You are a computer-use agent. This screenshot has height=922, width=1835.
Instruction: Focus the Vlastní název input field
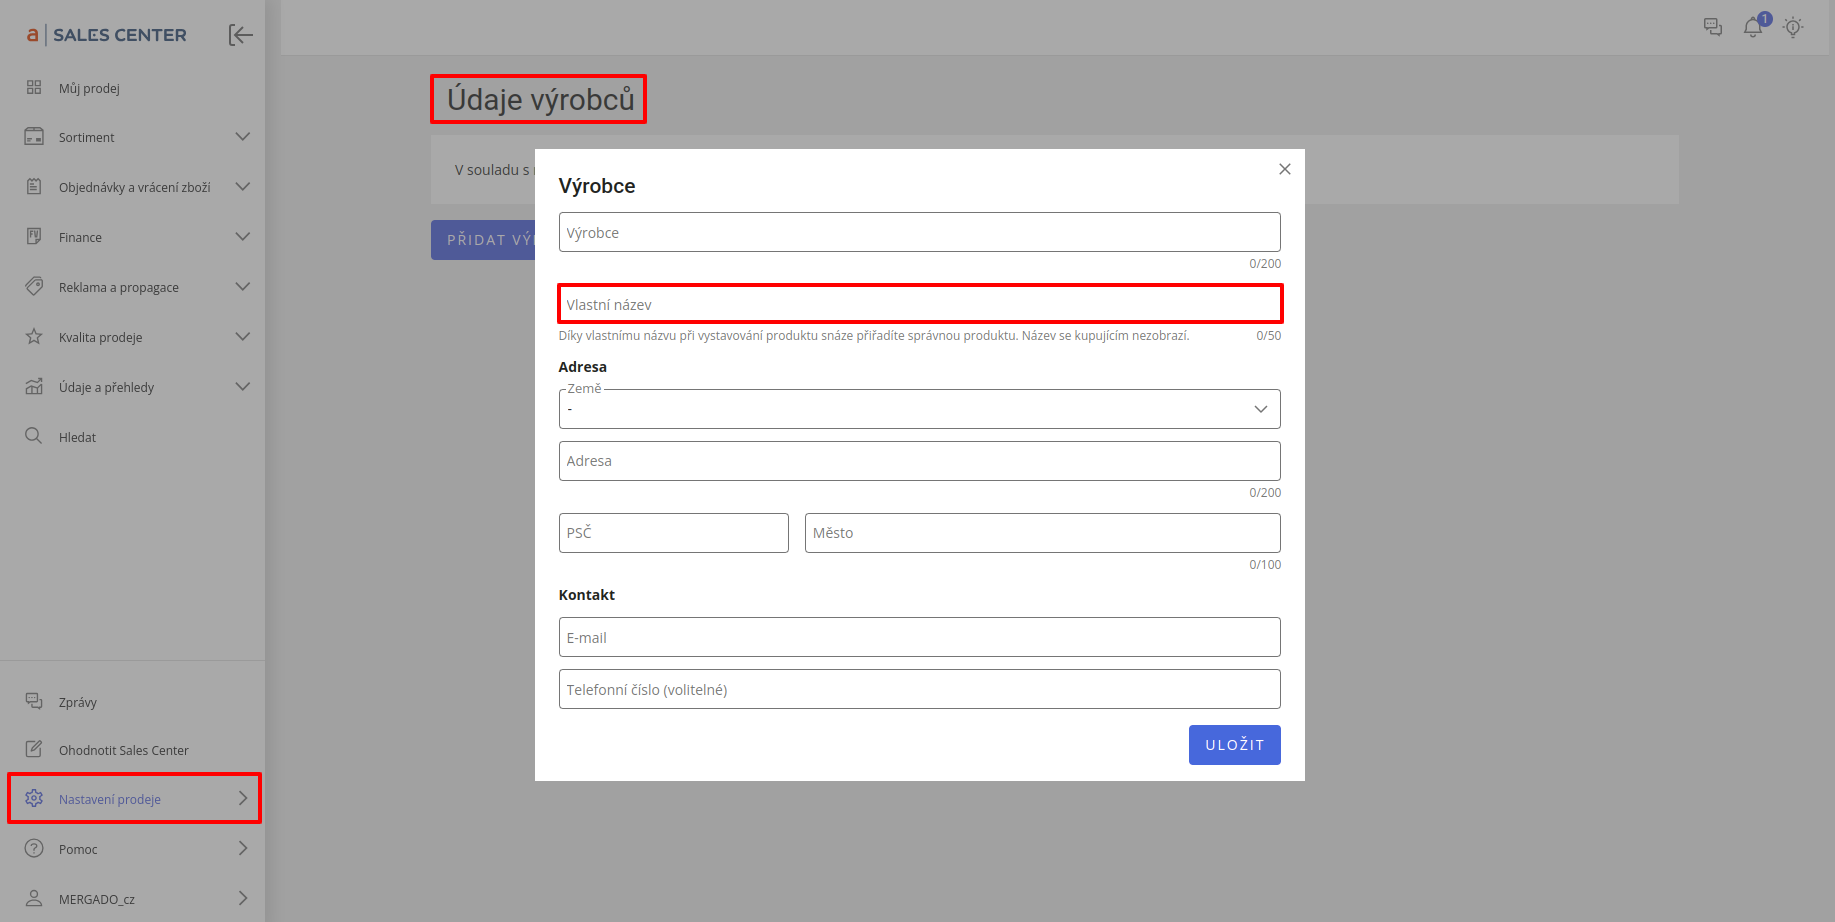918,304
